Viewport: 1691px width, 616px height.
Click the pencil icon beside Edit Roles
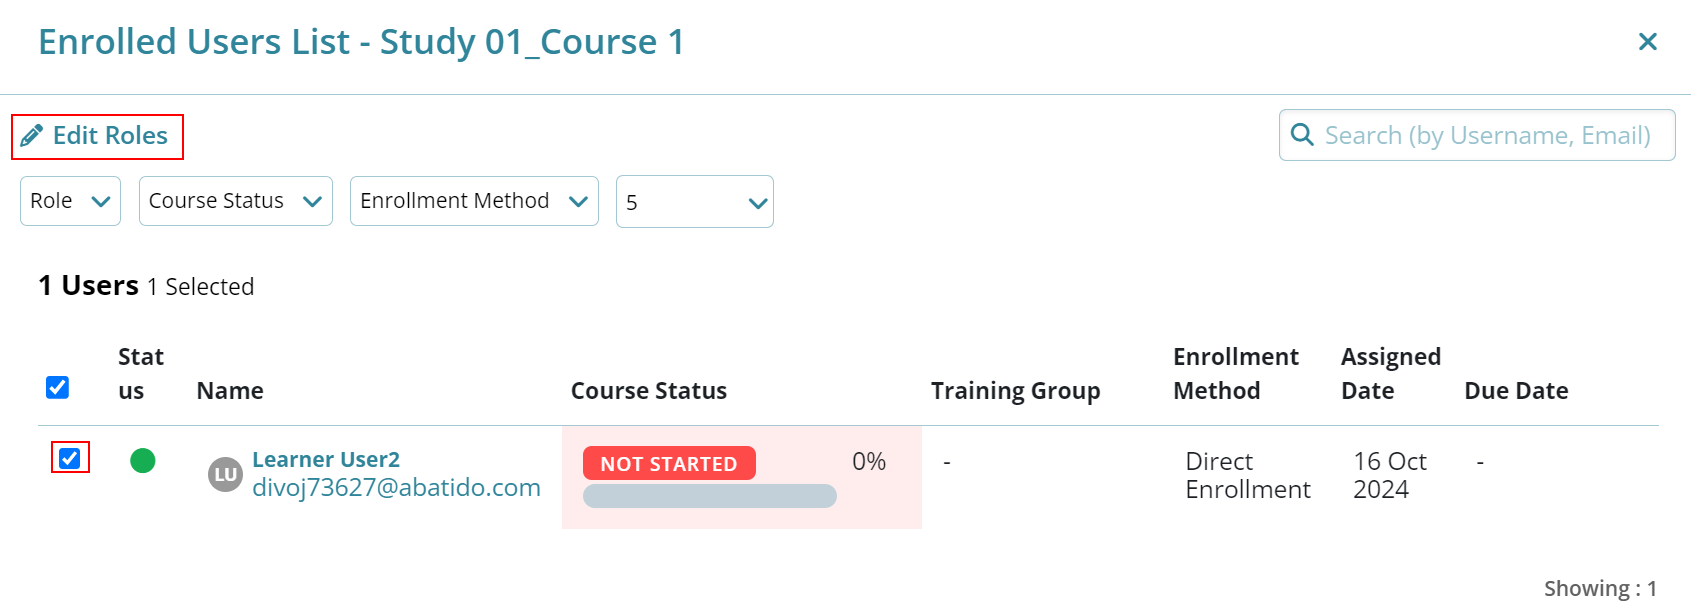pos(32,136)
